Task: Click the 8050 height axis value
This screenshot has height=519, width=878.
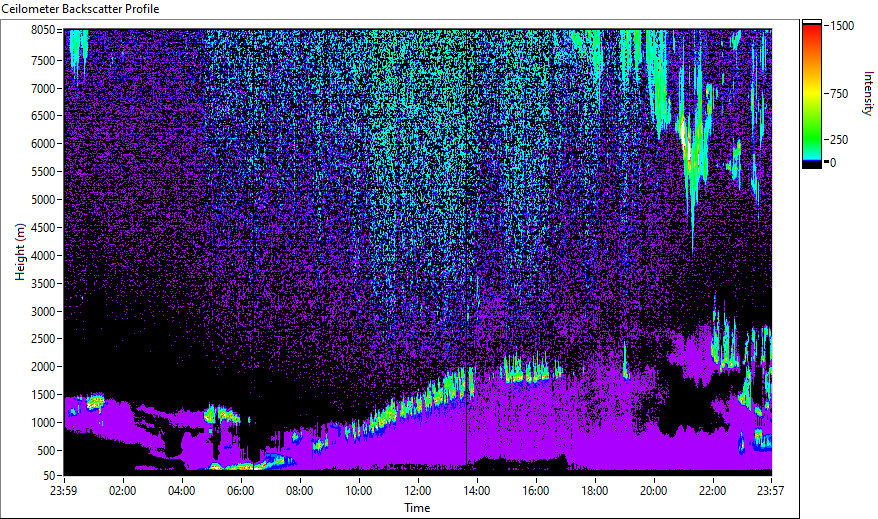Action: [43, 30]
